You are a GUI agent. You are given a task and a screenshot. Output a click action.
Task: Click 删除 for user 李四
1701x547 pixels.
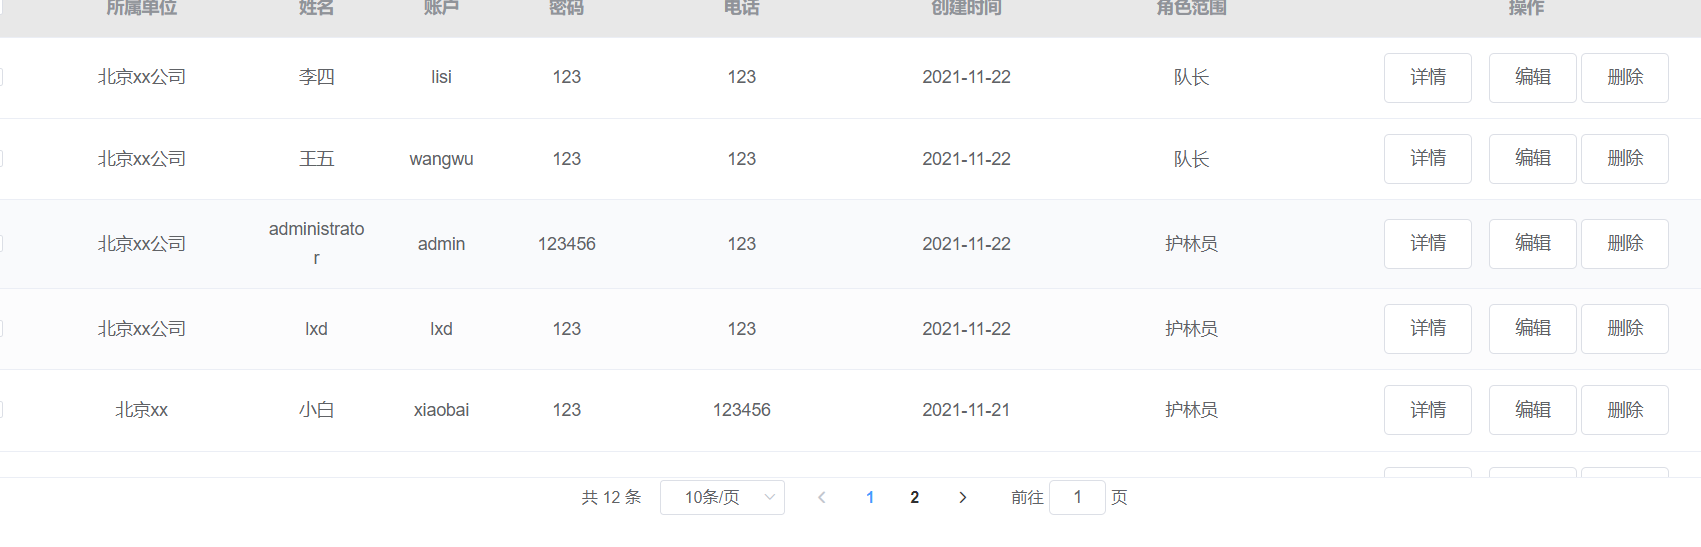click(x=1625, y=78)
